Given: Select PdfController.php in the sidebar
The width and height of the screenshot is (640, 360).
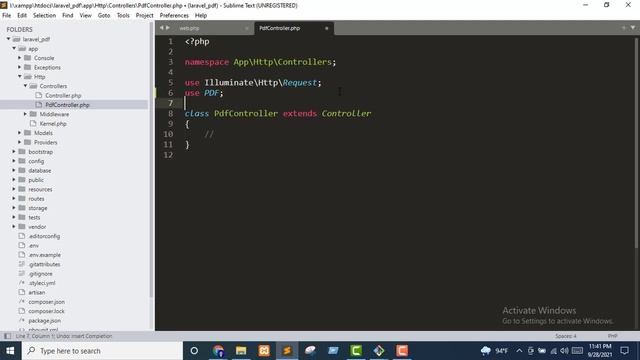Looking at the screenshot, I should point(67,105).
